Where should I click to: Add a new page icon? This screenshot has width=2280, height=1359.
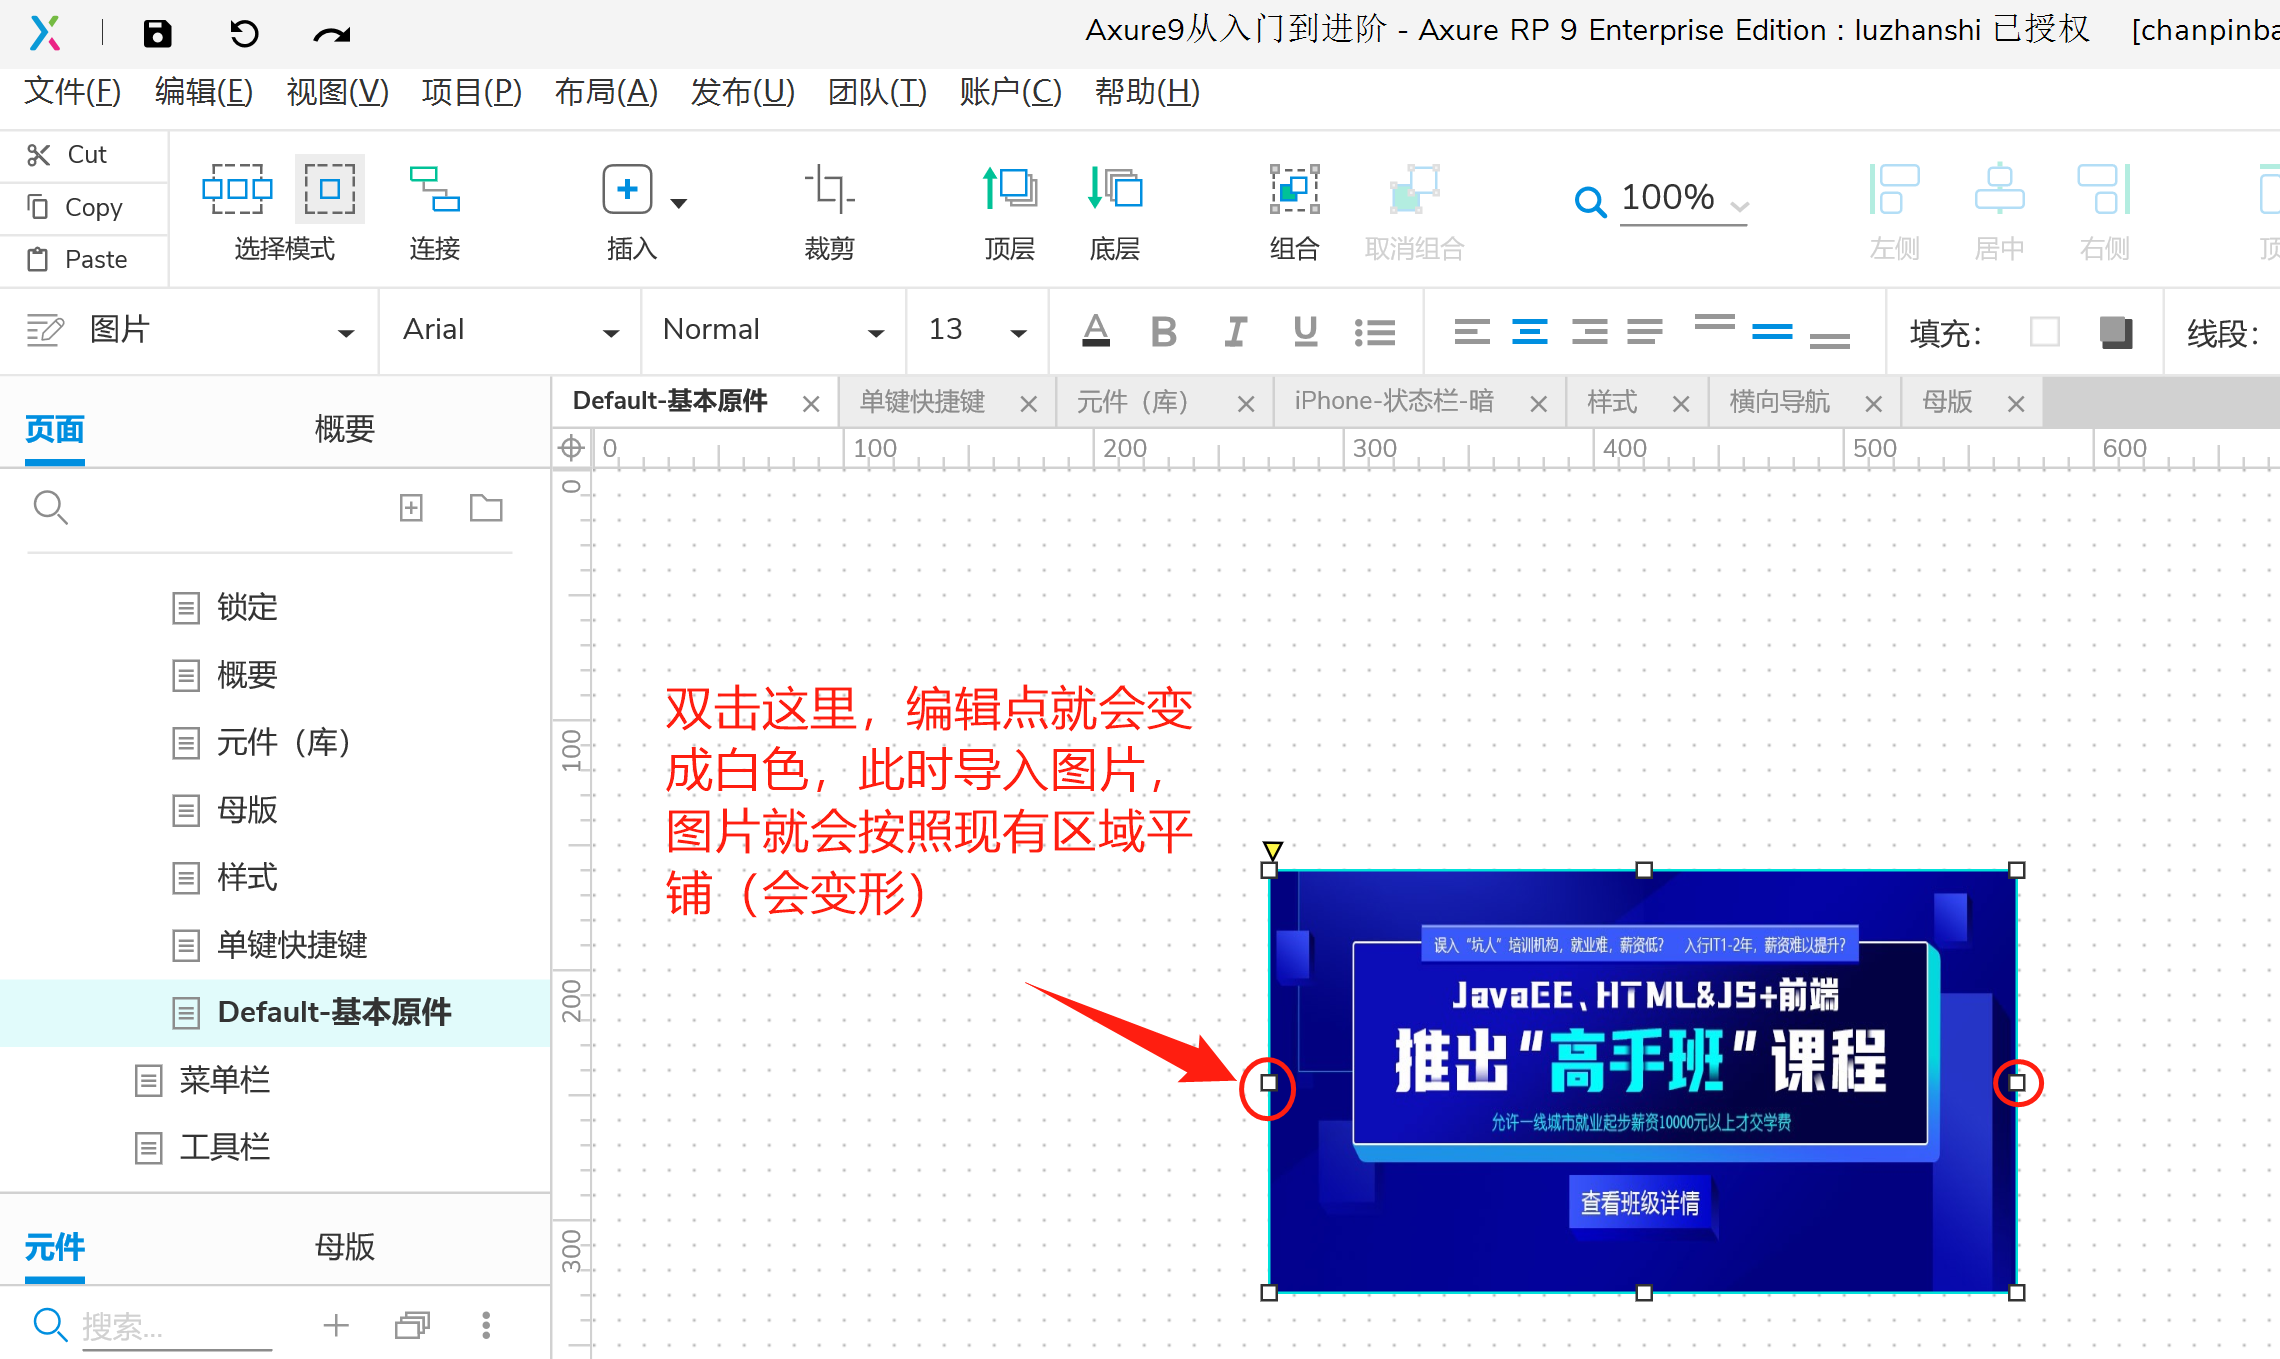[411, 508]
